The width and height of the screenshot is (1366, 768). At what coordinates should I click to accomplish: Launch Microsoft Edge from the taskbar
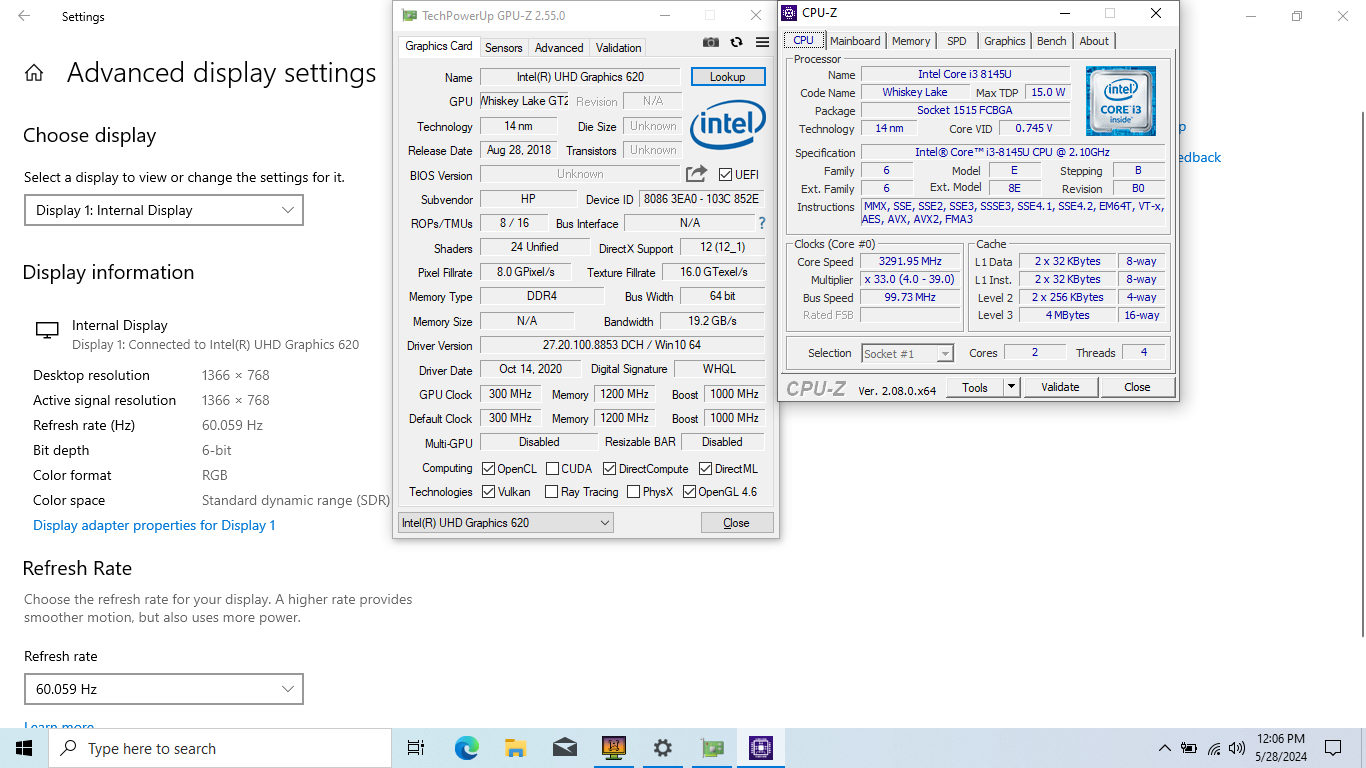(x=467, y=748)
